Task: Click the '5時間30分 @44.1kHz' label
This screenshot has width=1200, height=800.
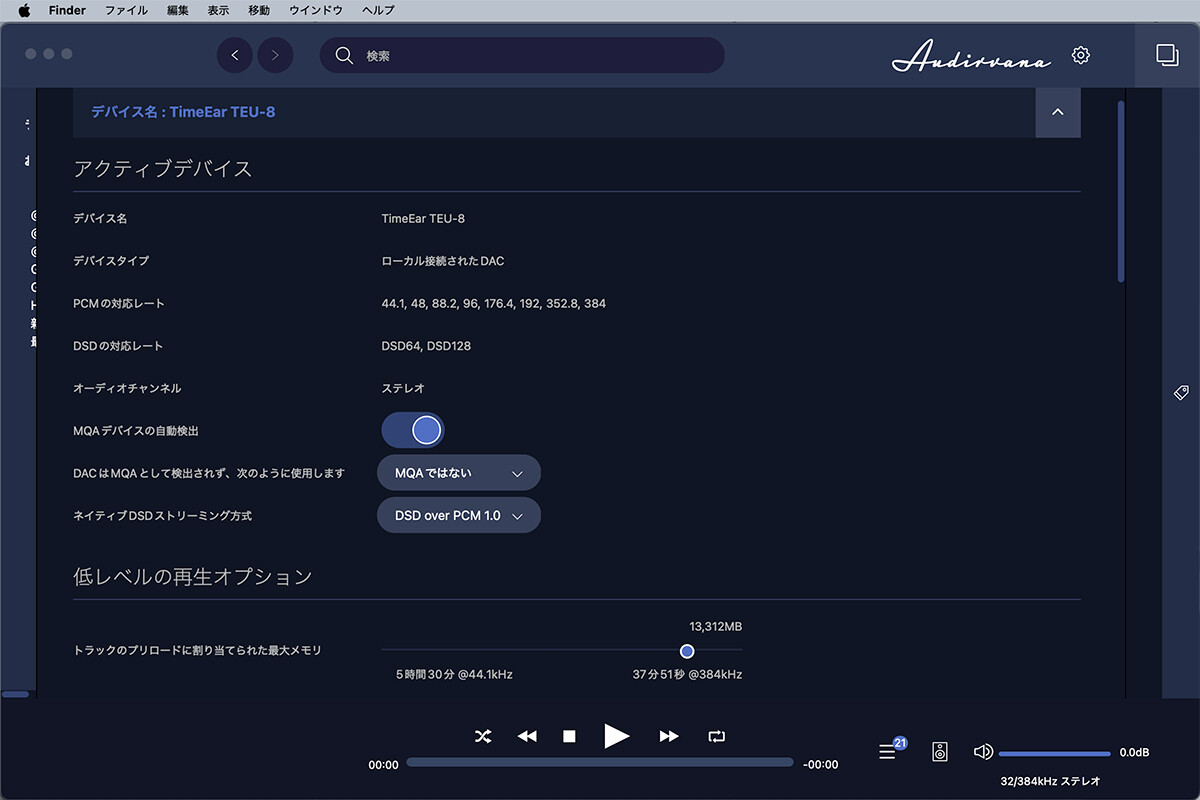Action: (x=454, y=675)
